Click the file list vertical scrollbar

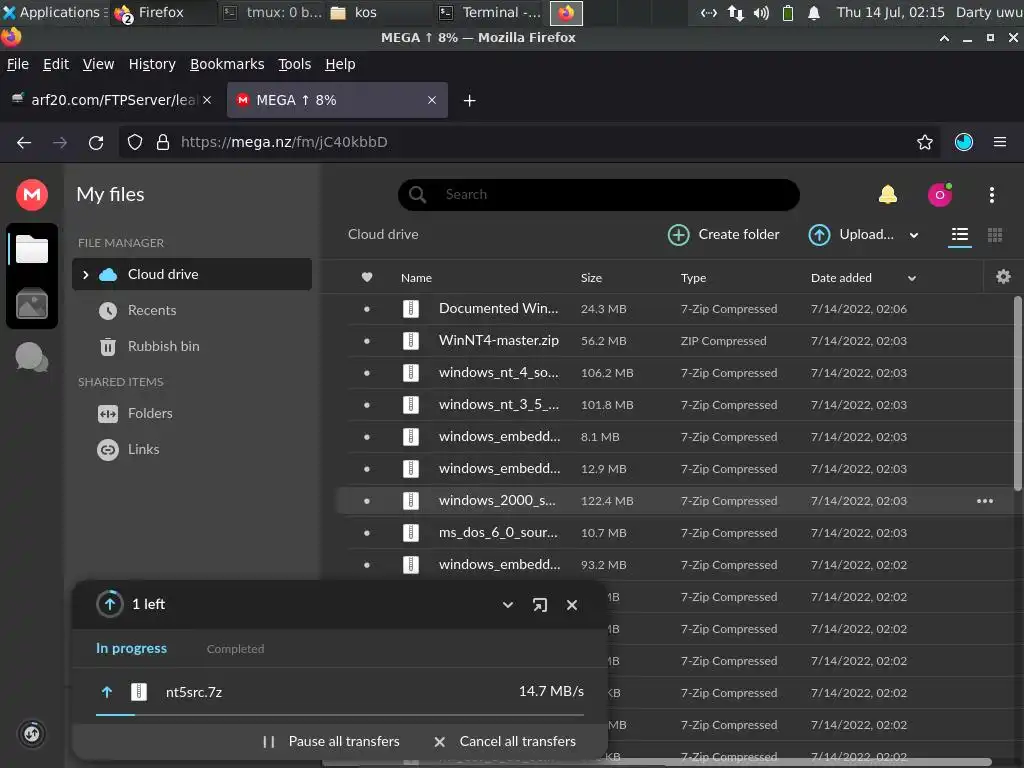(x=1017, y=393)
